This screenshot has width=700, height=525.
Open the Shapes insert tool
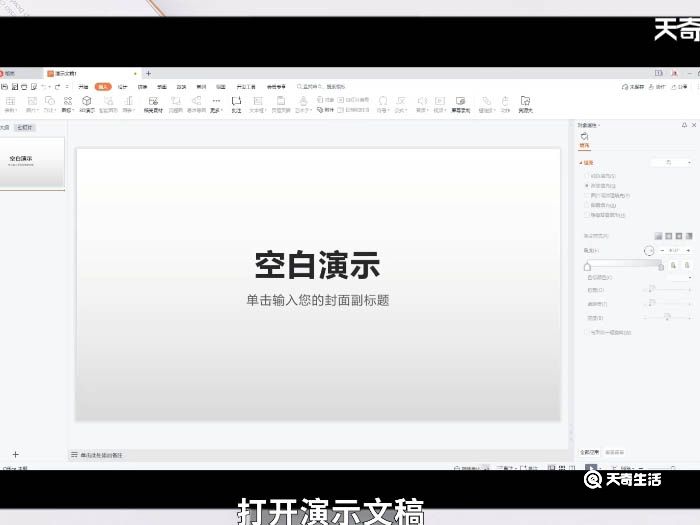[50, 104]
